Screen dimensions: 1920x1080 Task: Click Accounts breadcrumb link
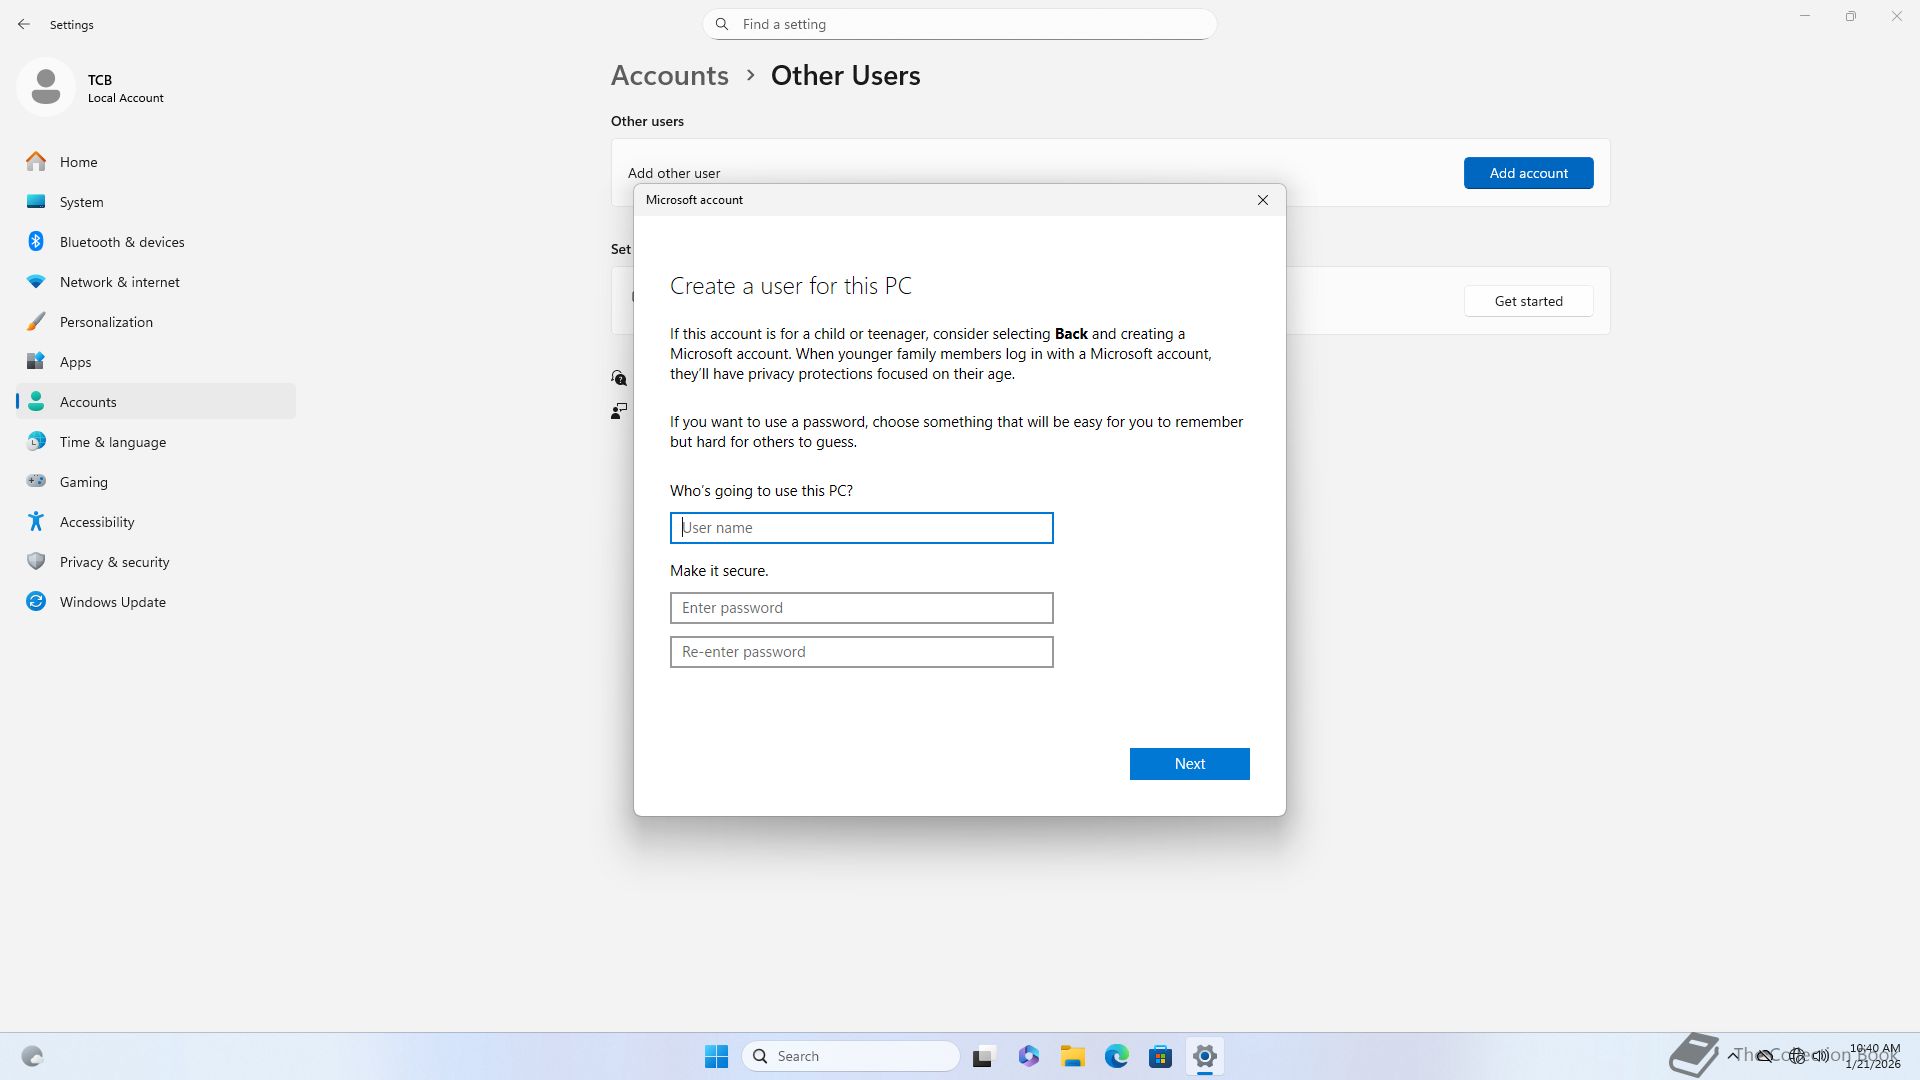click(669, 75)
